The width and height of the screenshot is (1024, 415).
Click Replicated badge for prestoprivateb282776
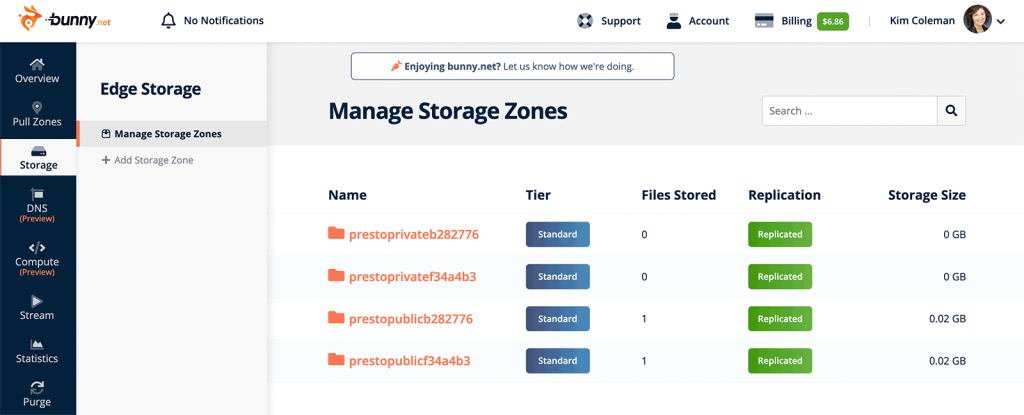[x=780, y=235]
